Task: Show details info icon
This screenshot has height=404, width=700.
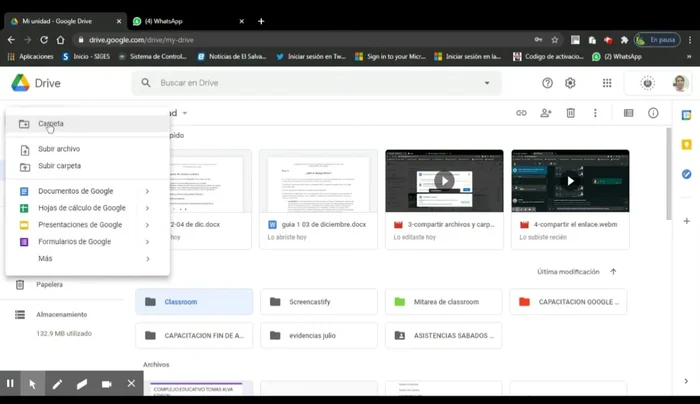Action: [653, 113]
